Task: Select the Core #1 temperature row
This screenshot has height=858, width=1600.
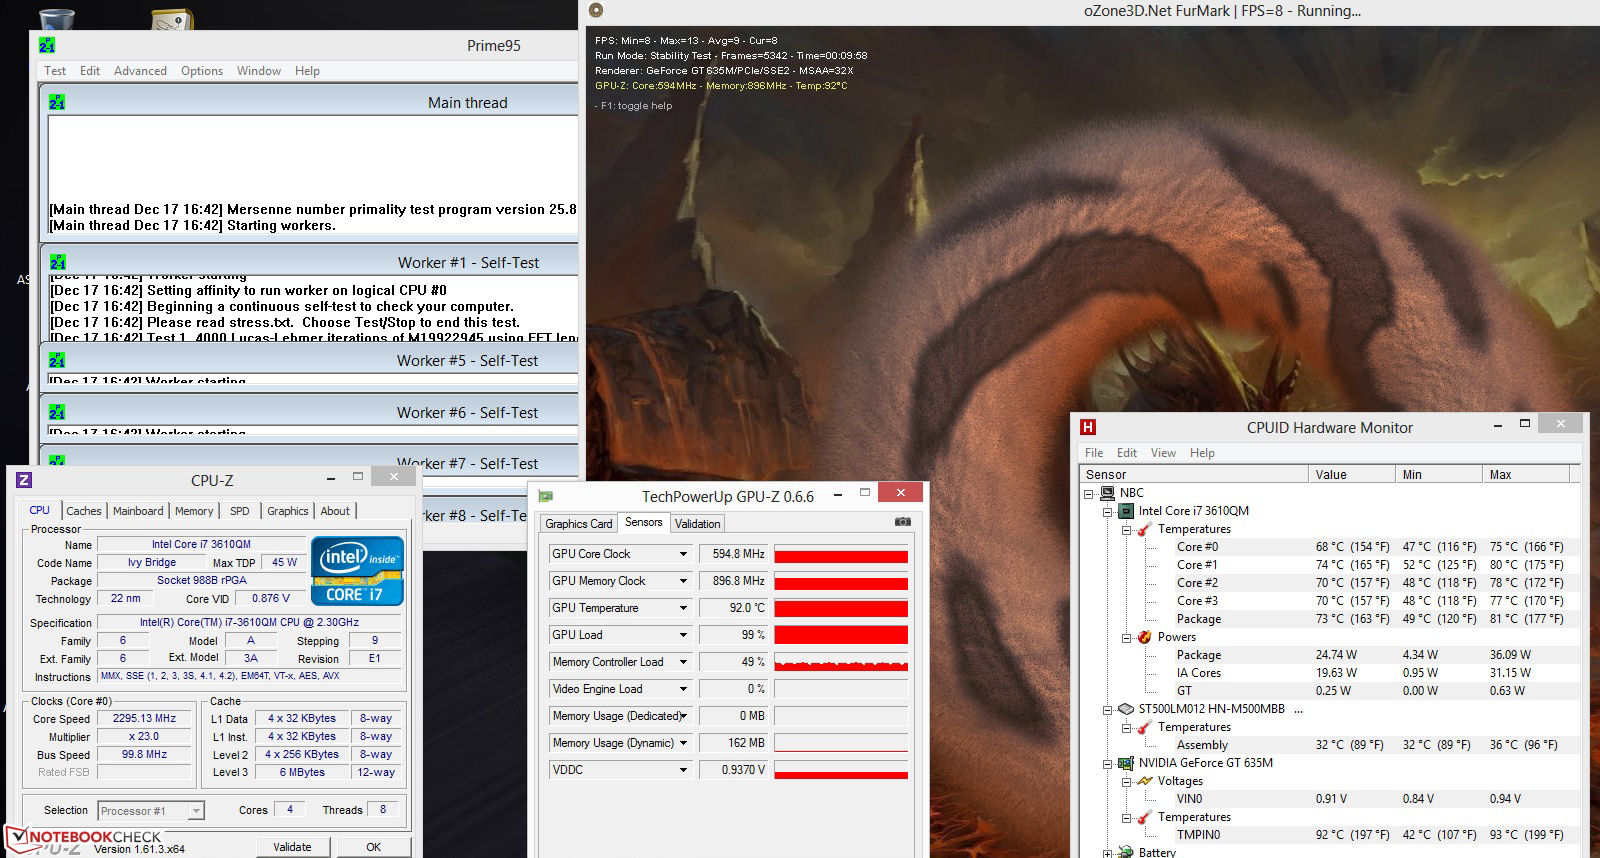Action: click(1328, 565)
